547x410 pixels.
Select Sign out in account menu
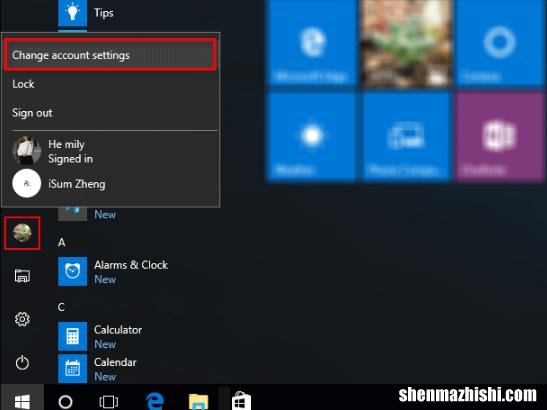32,113
